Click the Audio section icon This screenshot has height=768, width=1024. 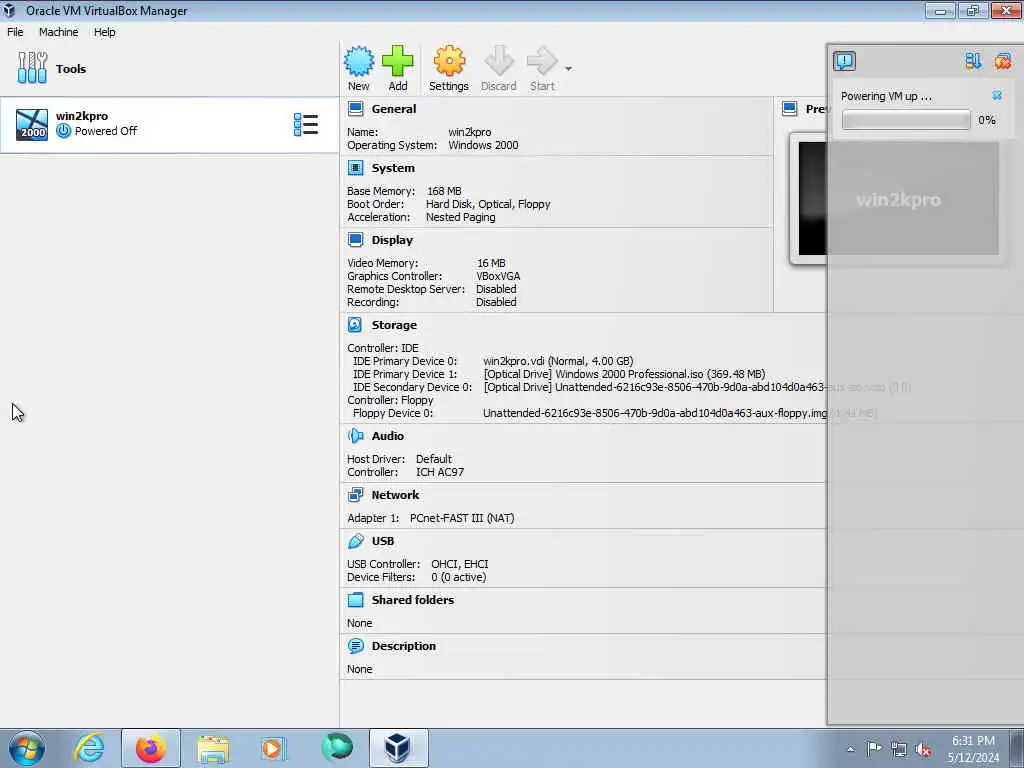pyautogui.click(x=356, y=436)
